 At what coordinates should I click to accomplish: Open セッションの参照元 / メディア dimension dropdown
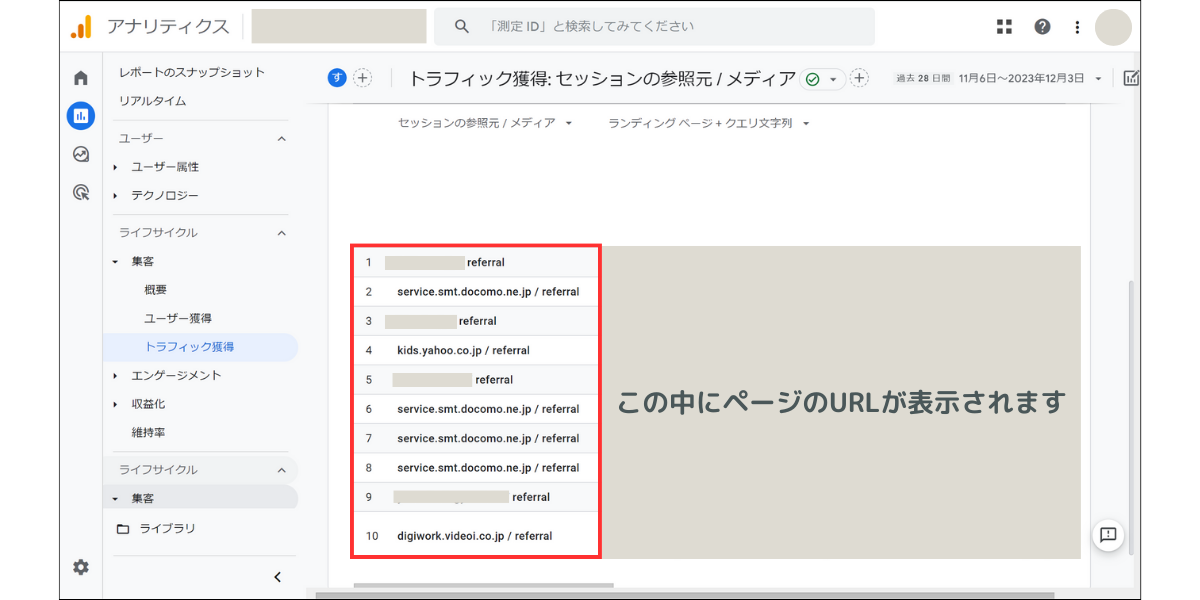pos(485,123)
